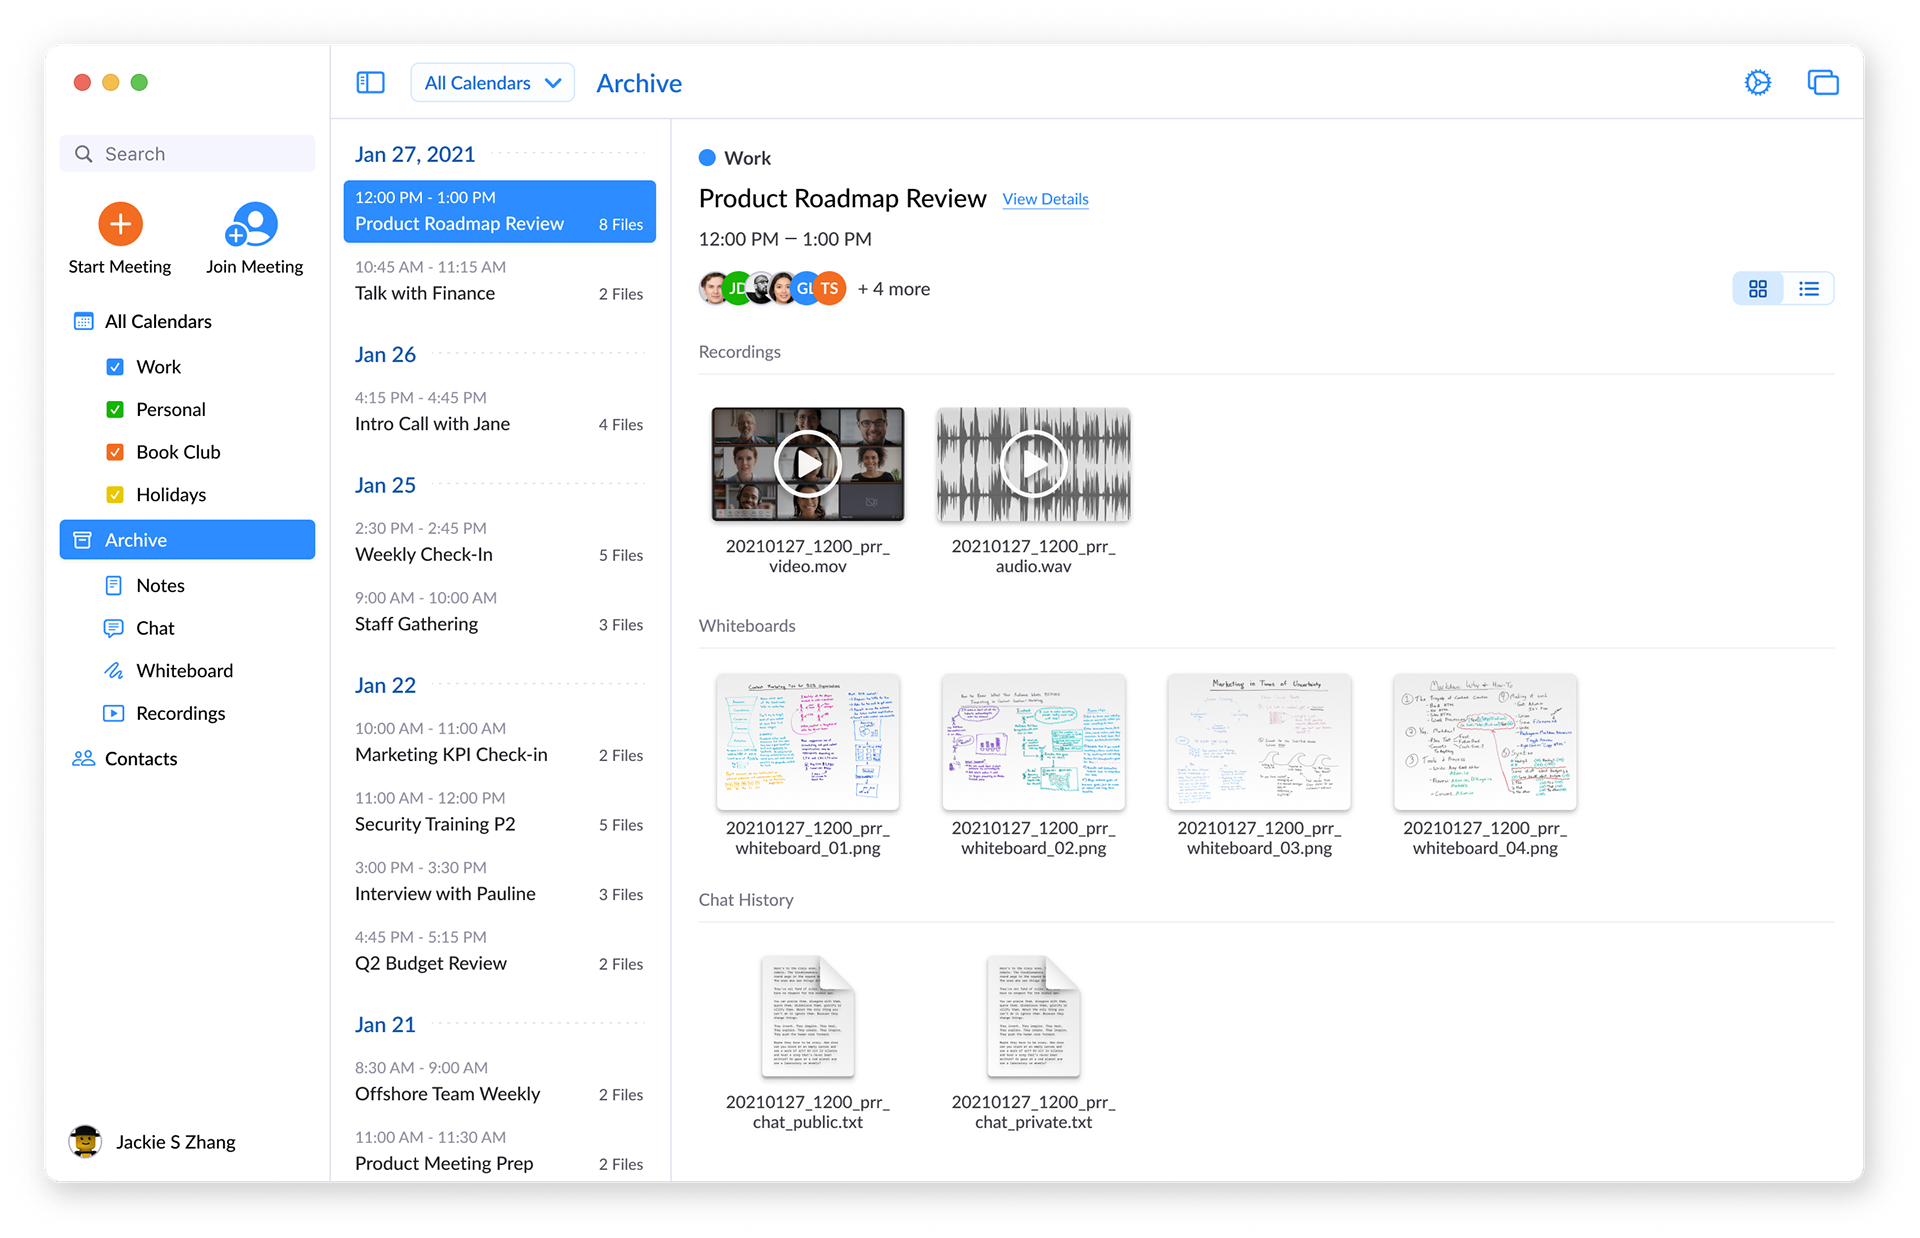Open the All Calendars dropdown
The image size is (1920, 1238).
pyautogui.click(x=493, y=83)
